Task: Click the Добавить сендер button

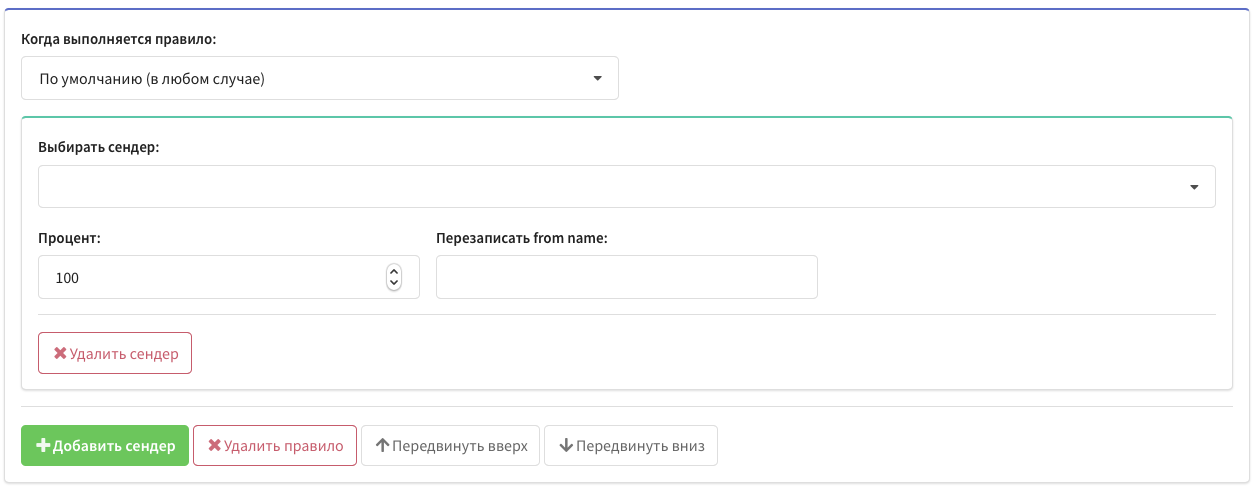Action: coord(105,446)
